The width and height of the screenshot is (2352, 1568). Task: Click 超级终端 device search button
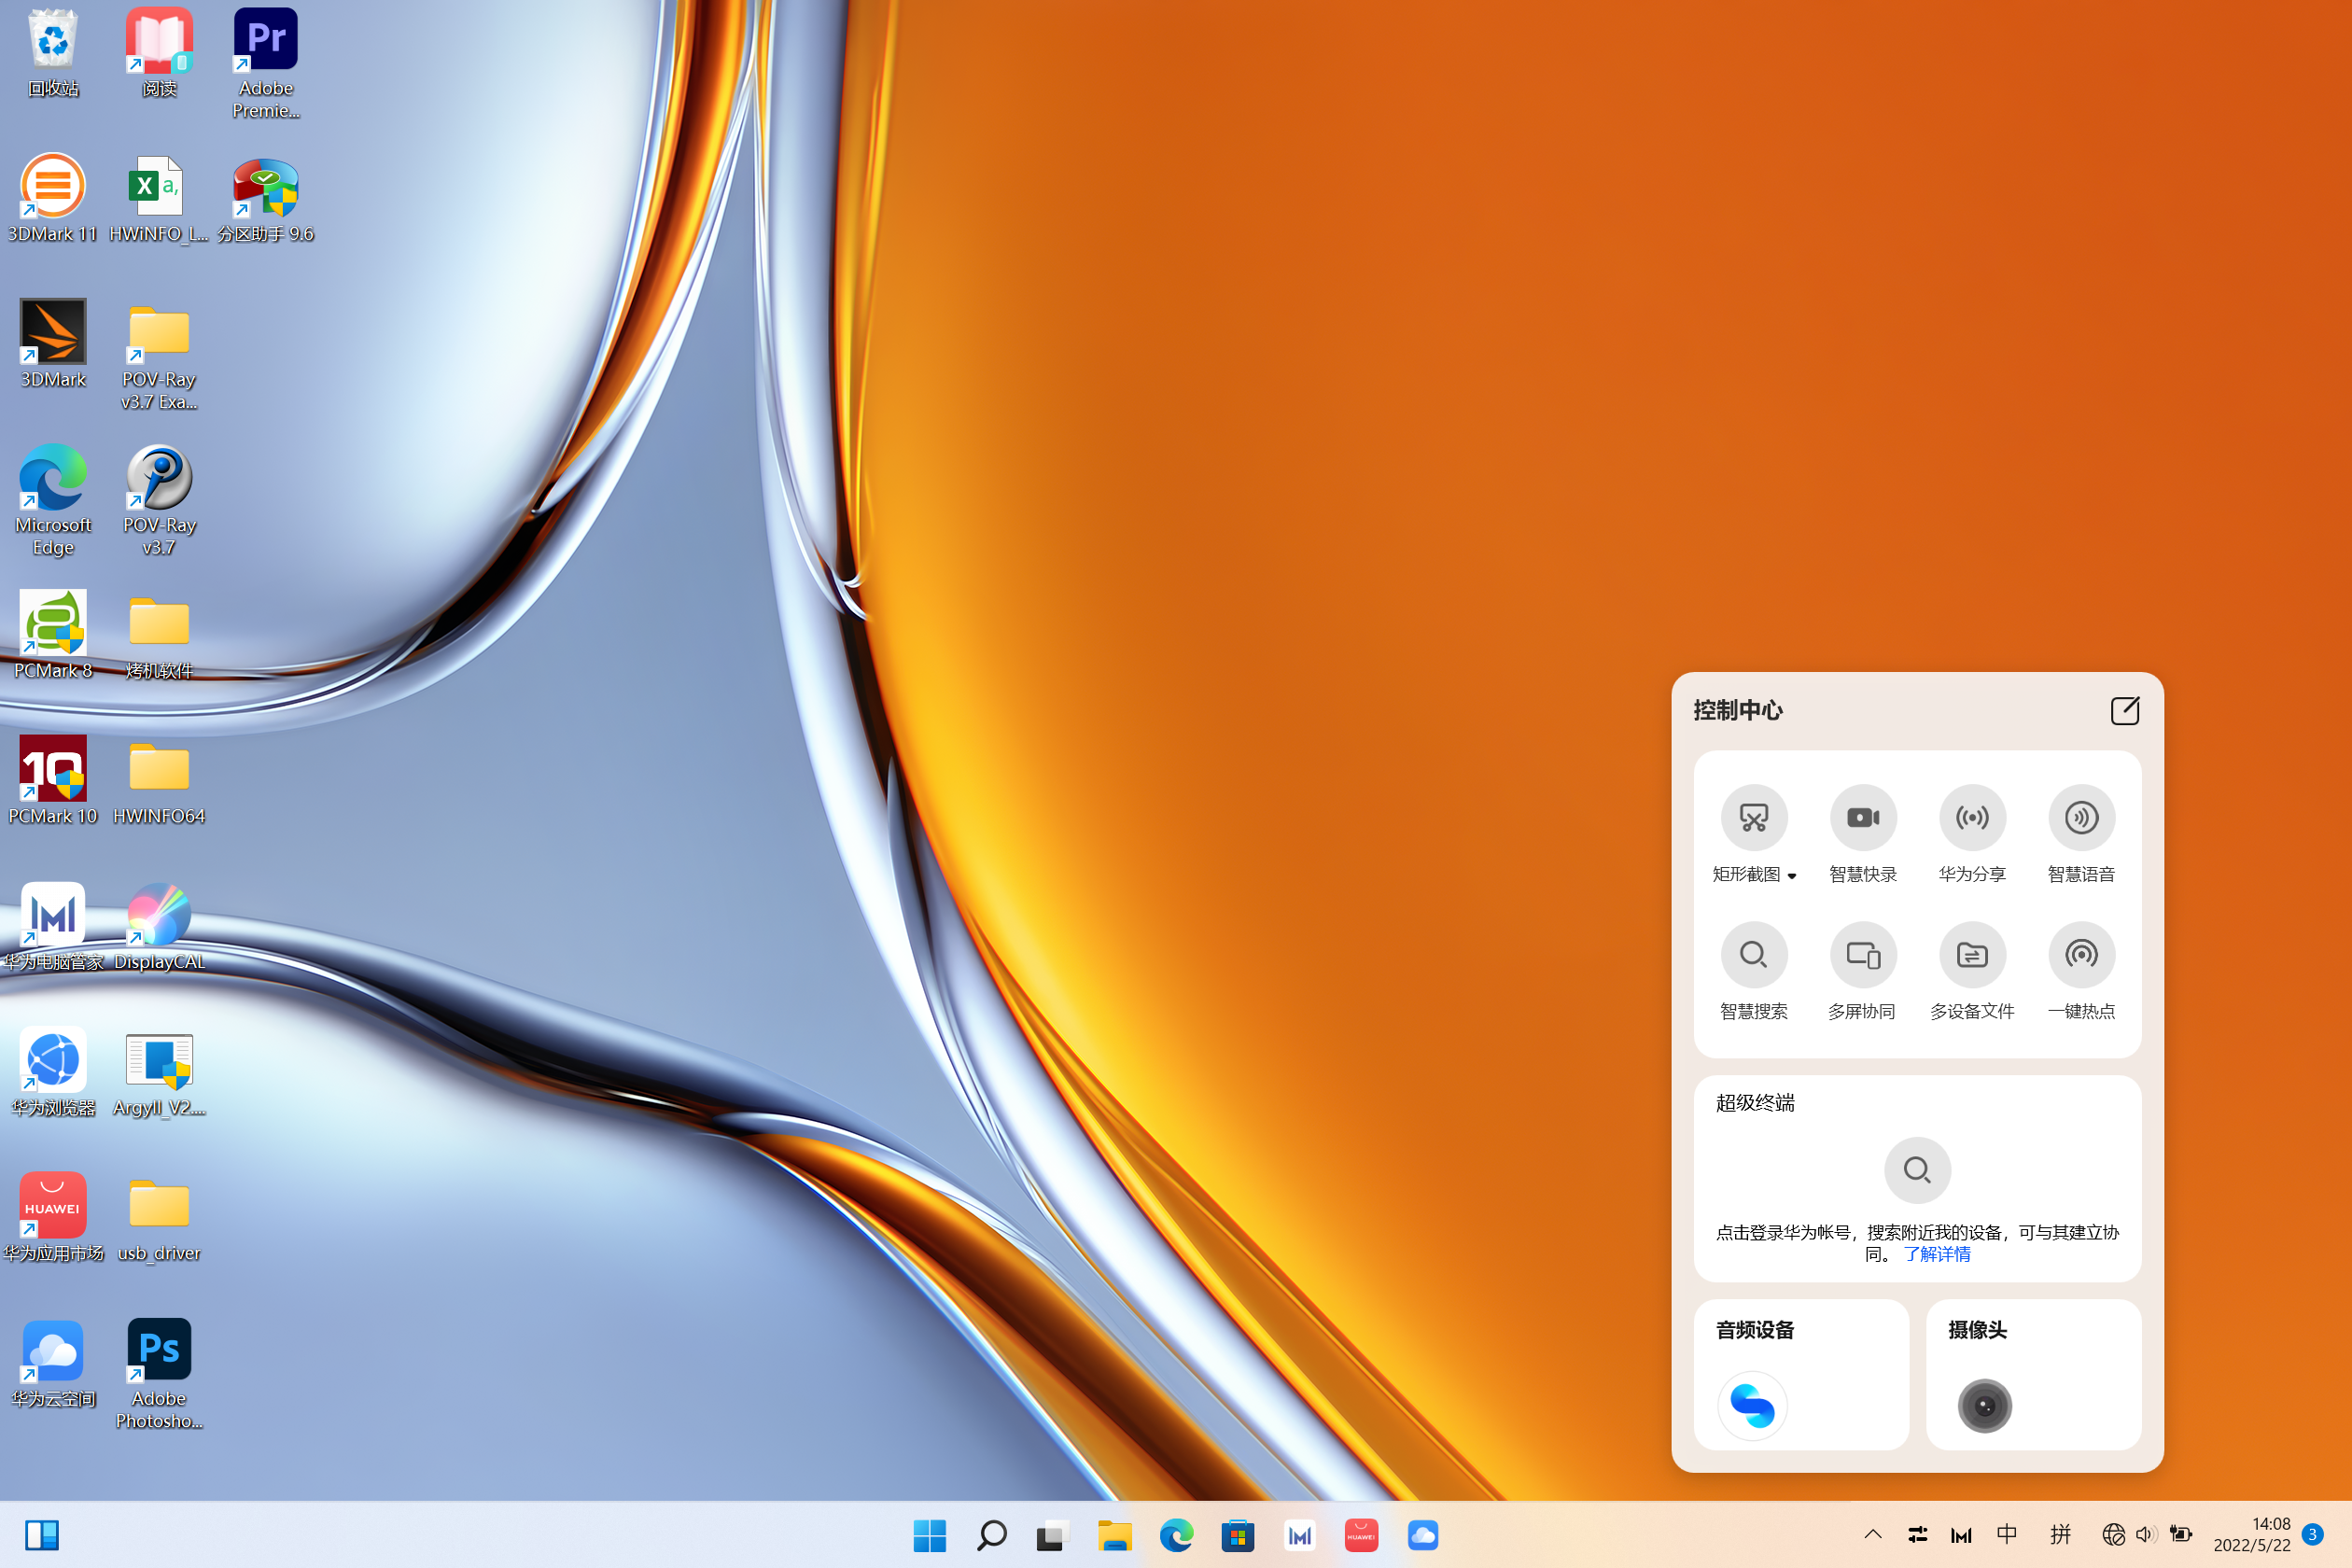click(x=1916, y=1169)
